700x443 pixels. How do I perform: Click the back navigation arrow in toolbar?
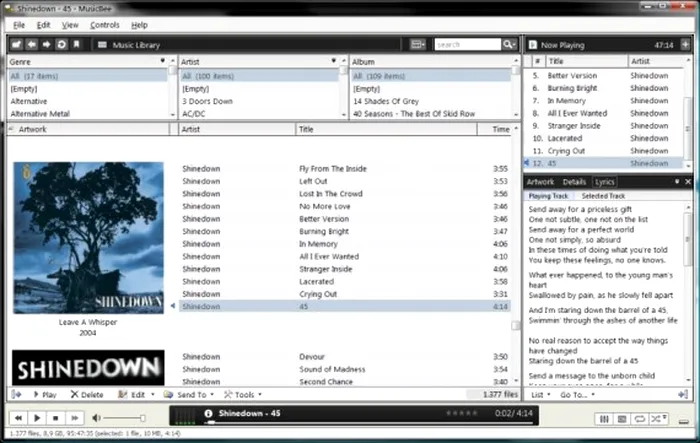tap(32, 45)
